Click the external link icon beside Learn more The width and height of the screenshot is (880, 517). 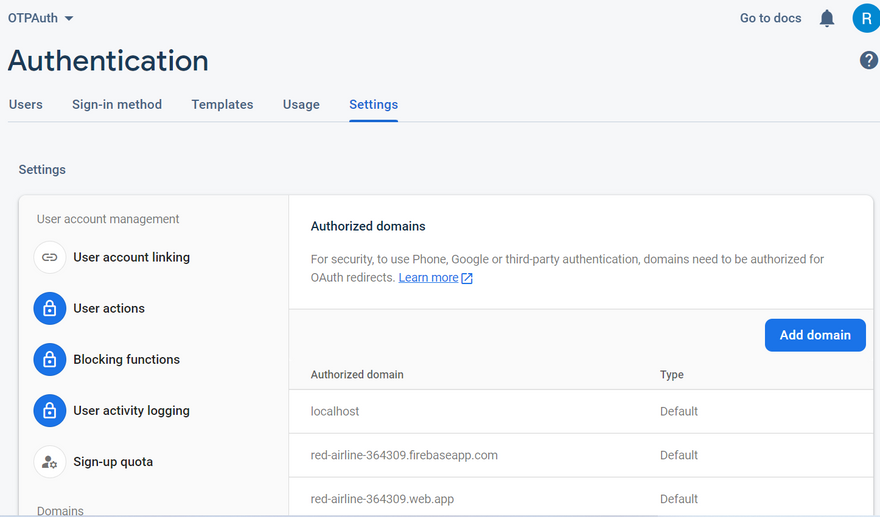click(x=467, y=278)
